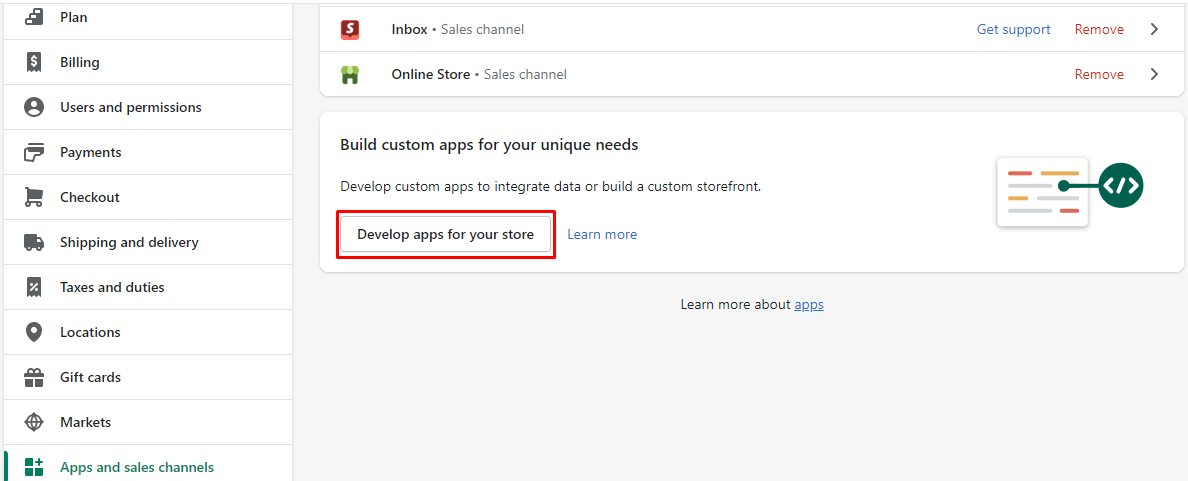Expand the Online Store row chevron
1188x481 pixels.
(x=1154, y=74)
